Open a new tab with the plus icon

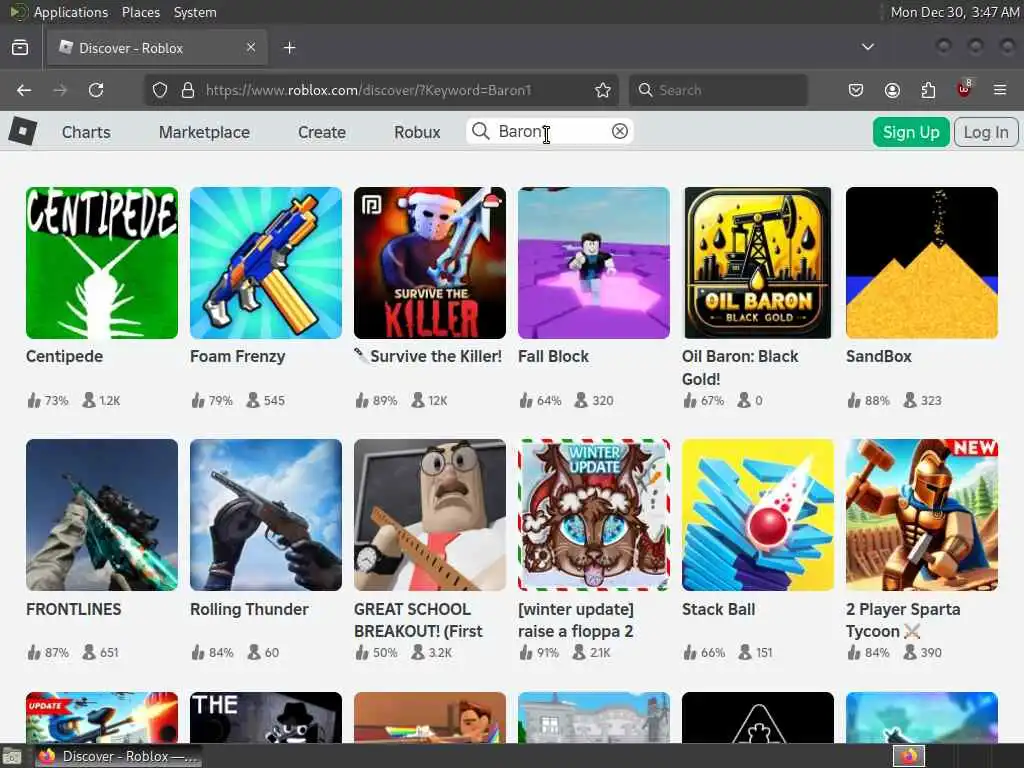(289, 48)
